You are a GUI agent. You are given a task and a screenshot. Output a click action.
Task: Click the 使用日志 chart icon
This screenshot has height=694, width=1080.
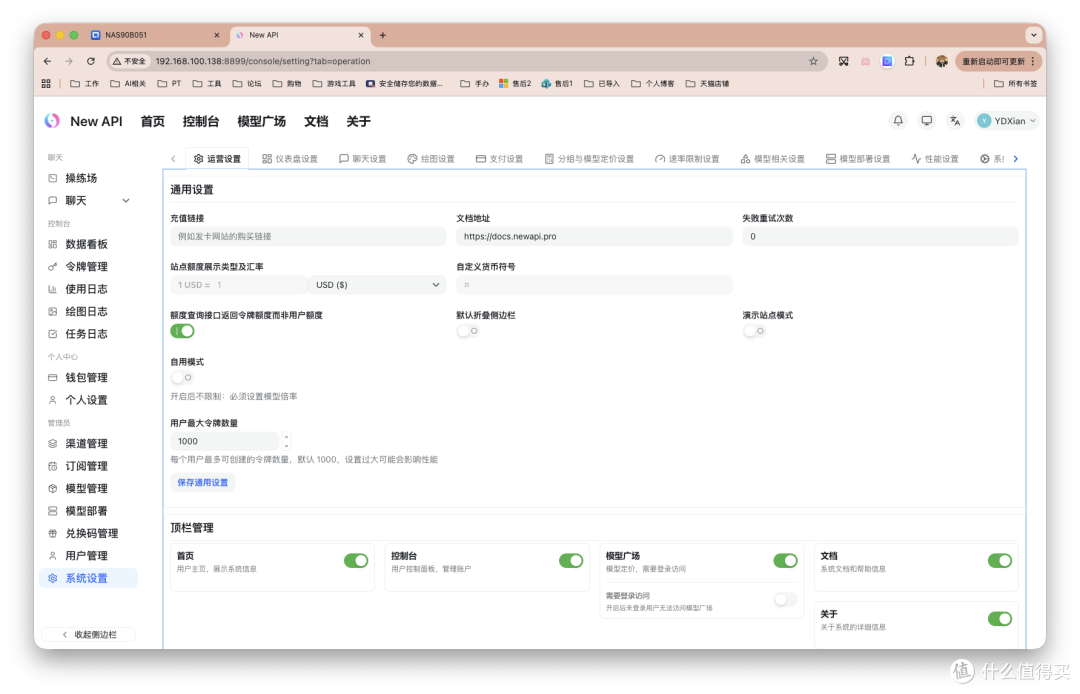coord(52,289)
